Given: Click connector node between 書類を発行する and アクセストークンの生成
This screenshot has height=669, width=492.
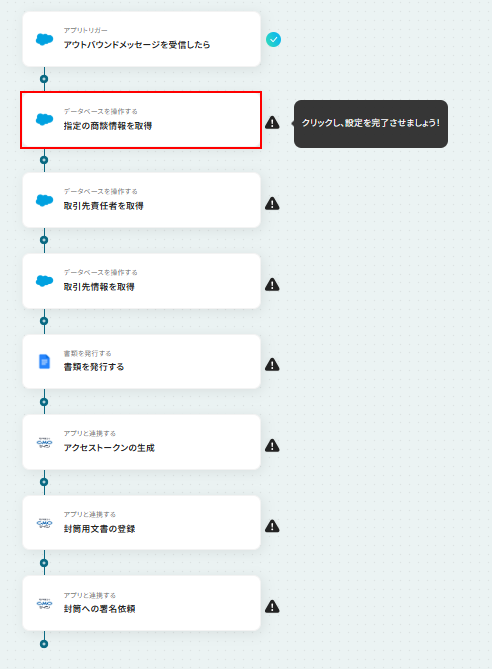Looking at the screenshot, I should tap(44, 402).
